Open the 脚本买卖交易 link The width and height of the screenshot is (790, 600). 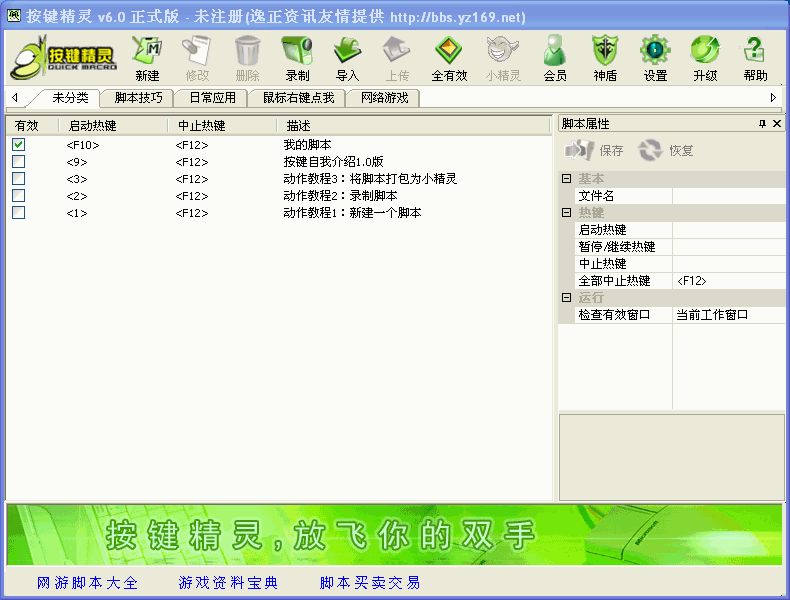click(370, 583)
